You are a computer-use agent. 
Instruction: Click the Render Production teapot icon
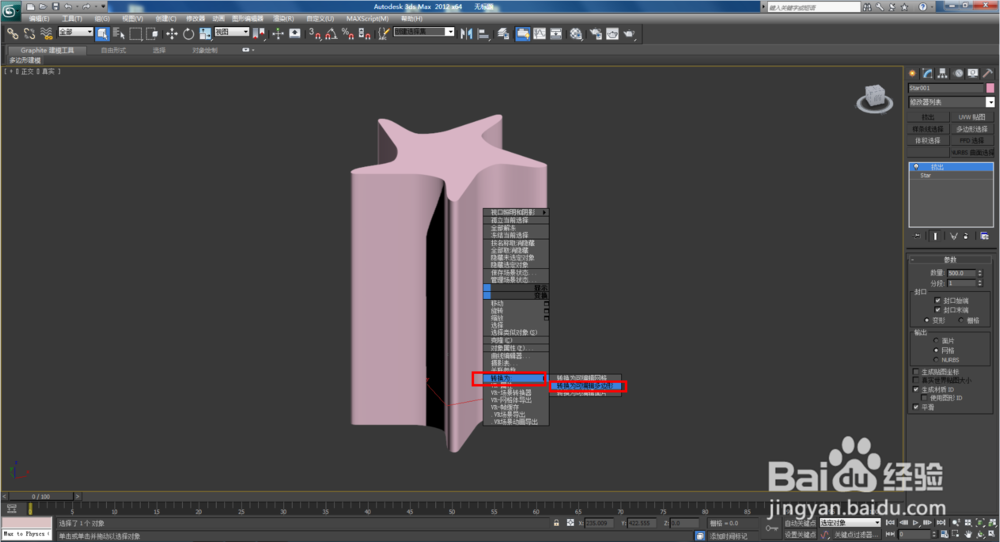point(629,34)
